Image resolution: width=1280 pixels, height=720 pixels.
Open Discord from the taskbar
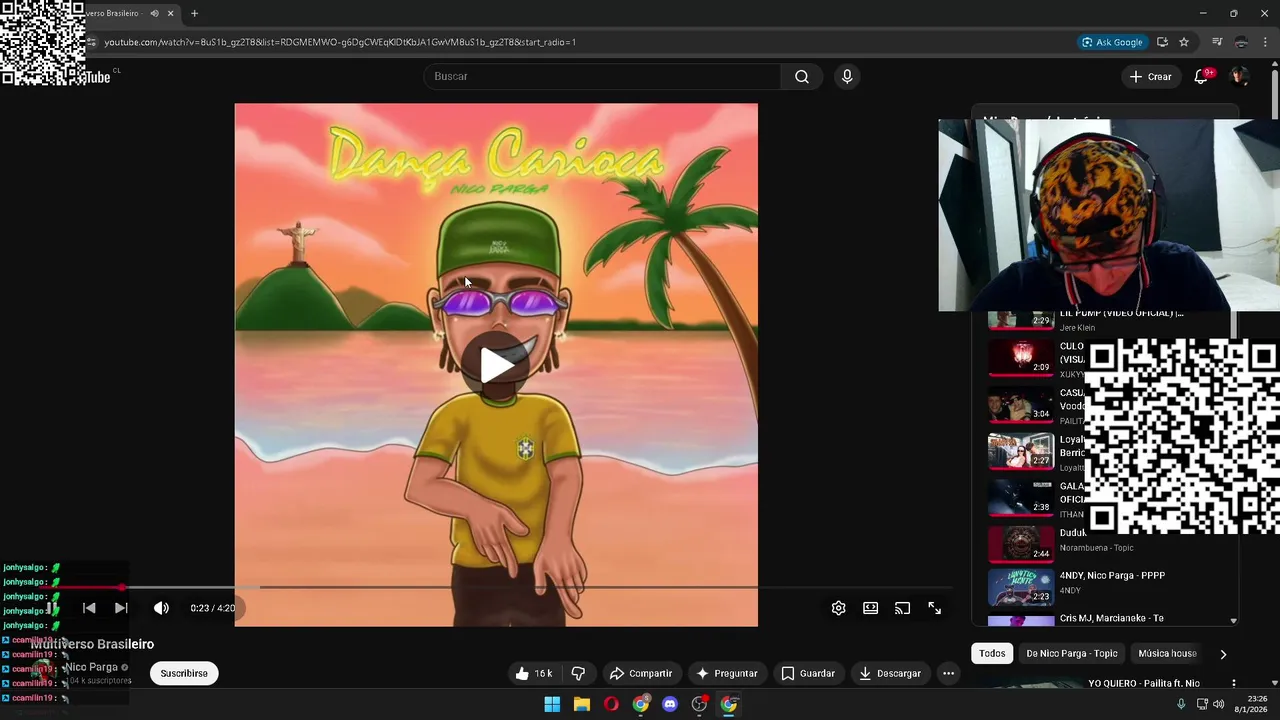670,704
